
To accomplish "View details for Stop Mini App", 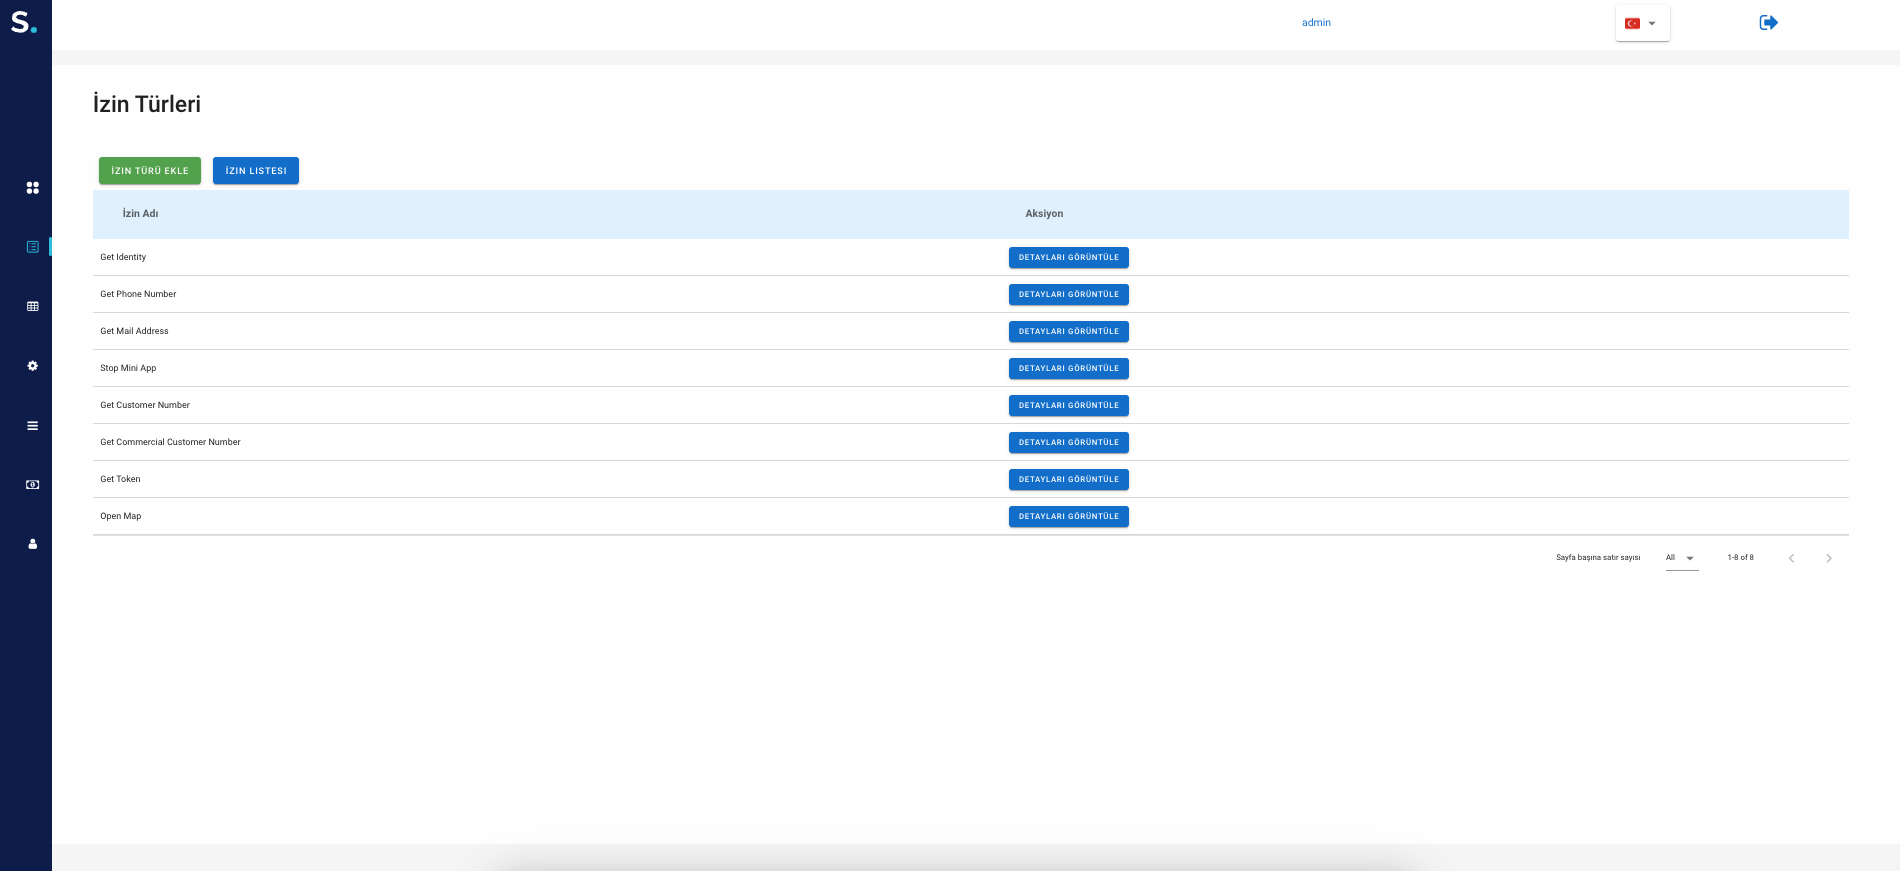I will point(1068,369).
